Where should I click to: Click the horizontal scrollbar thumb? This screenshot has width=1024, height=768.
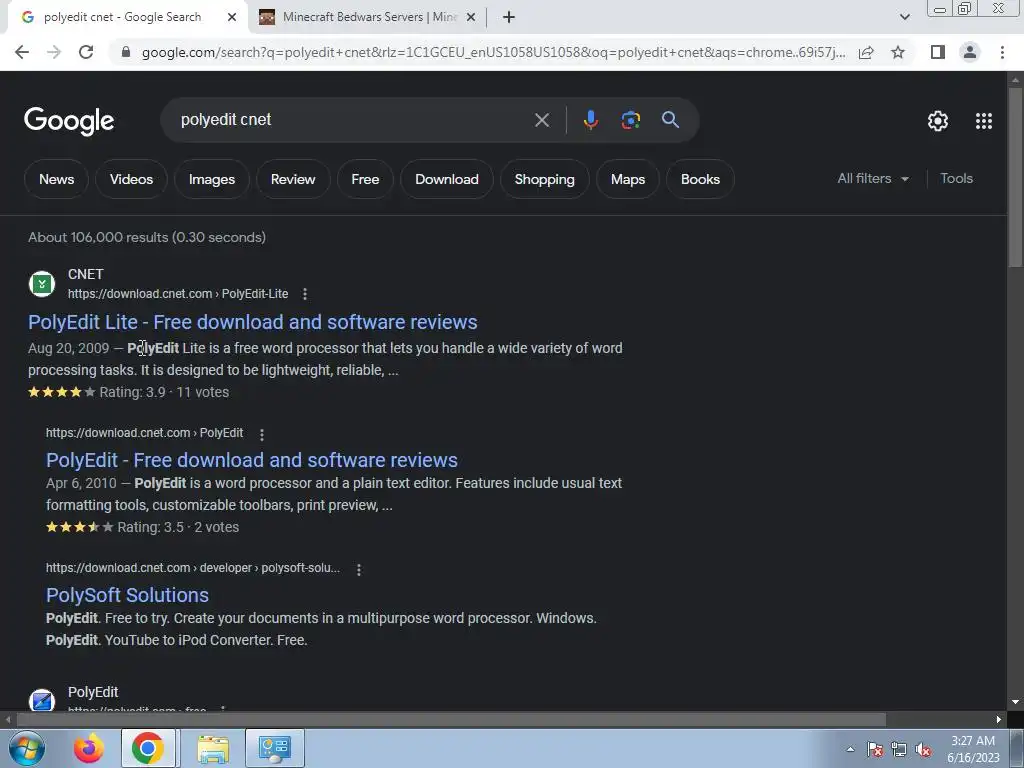(x=451, y=720)
